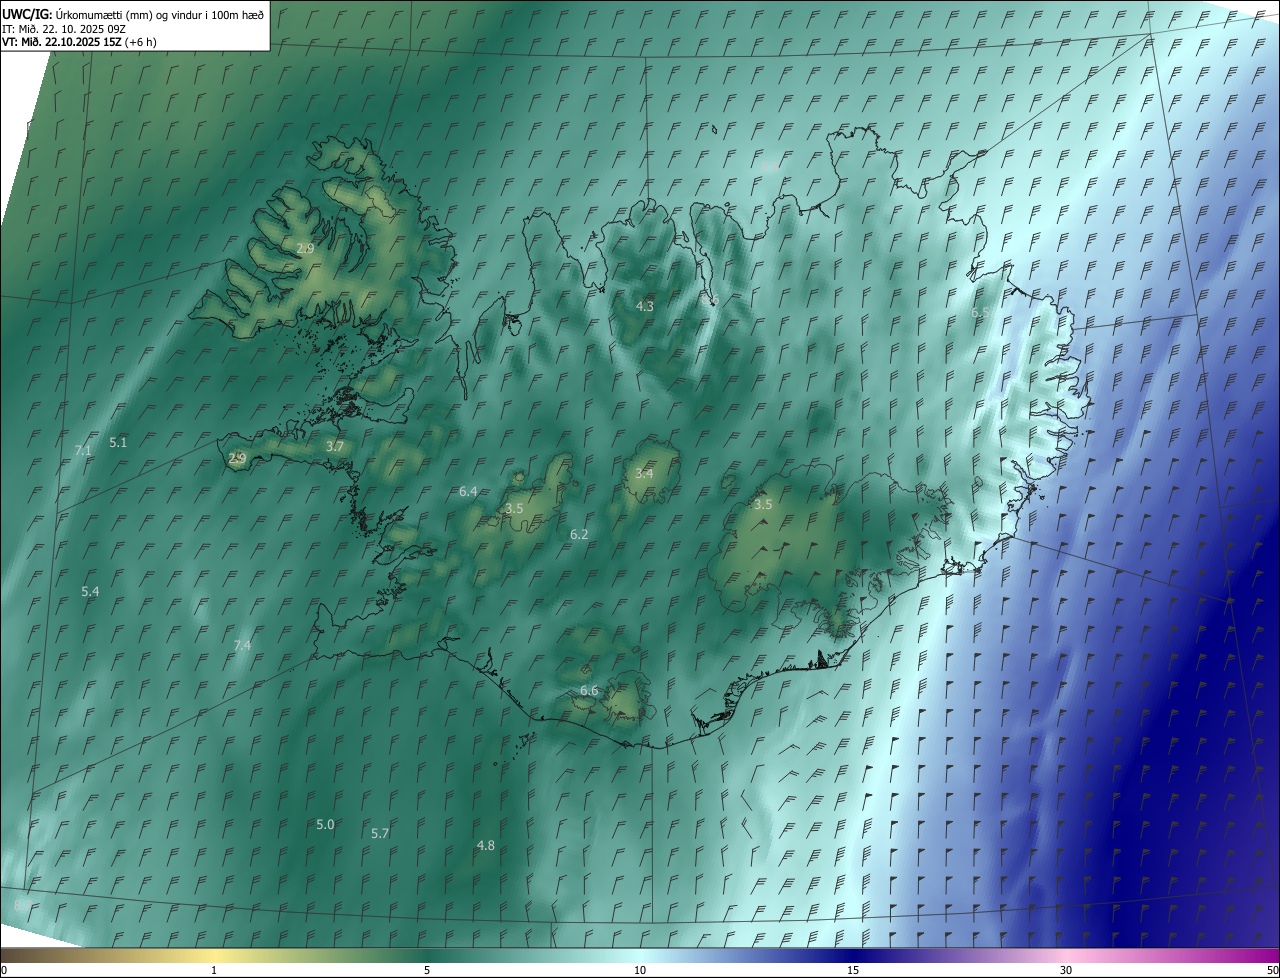Click the 4.8 value on the map

tap(486, 845)
